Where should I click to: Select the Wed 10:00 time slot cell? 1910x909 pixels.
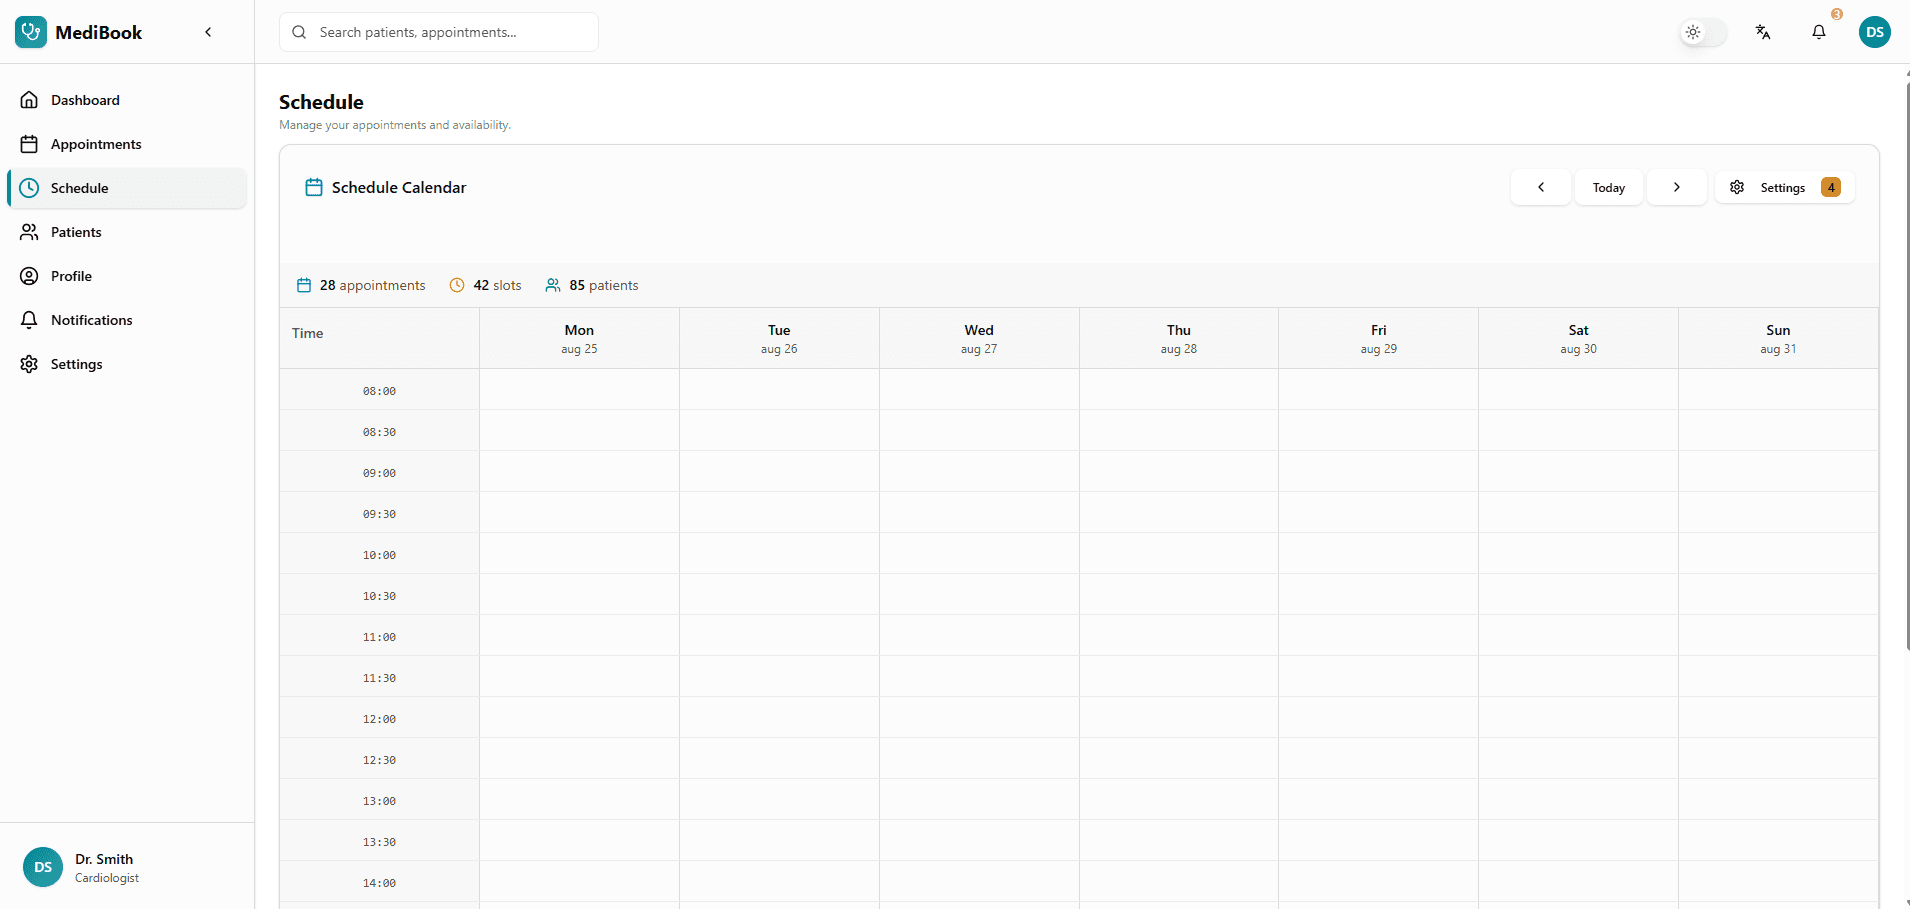[979, 553]
